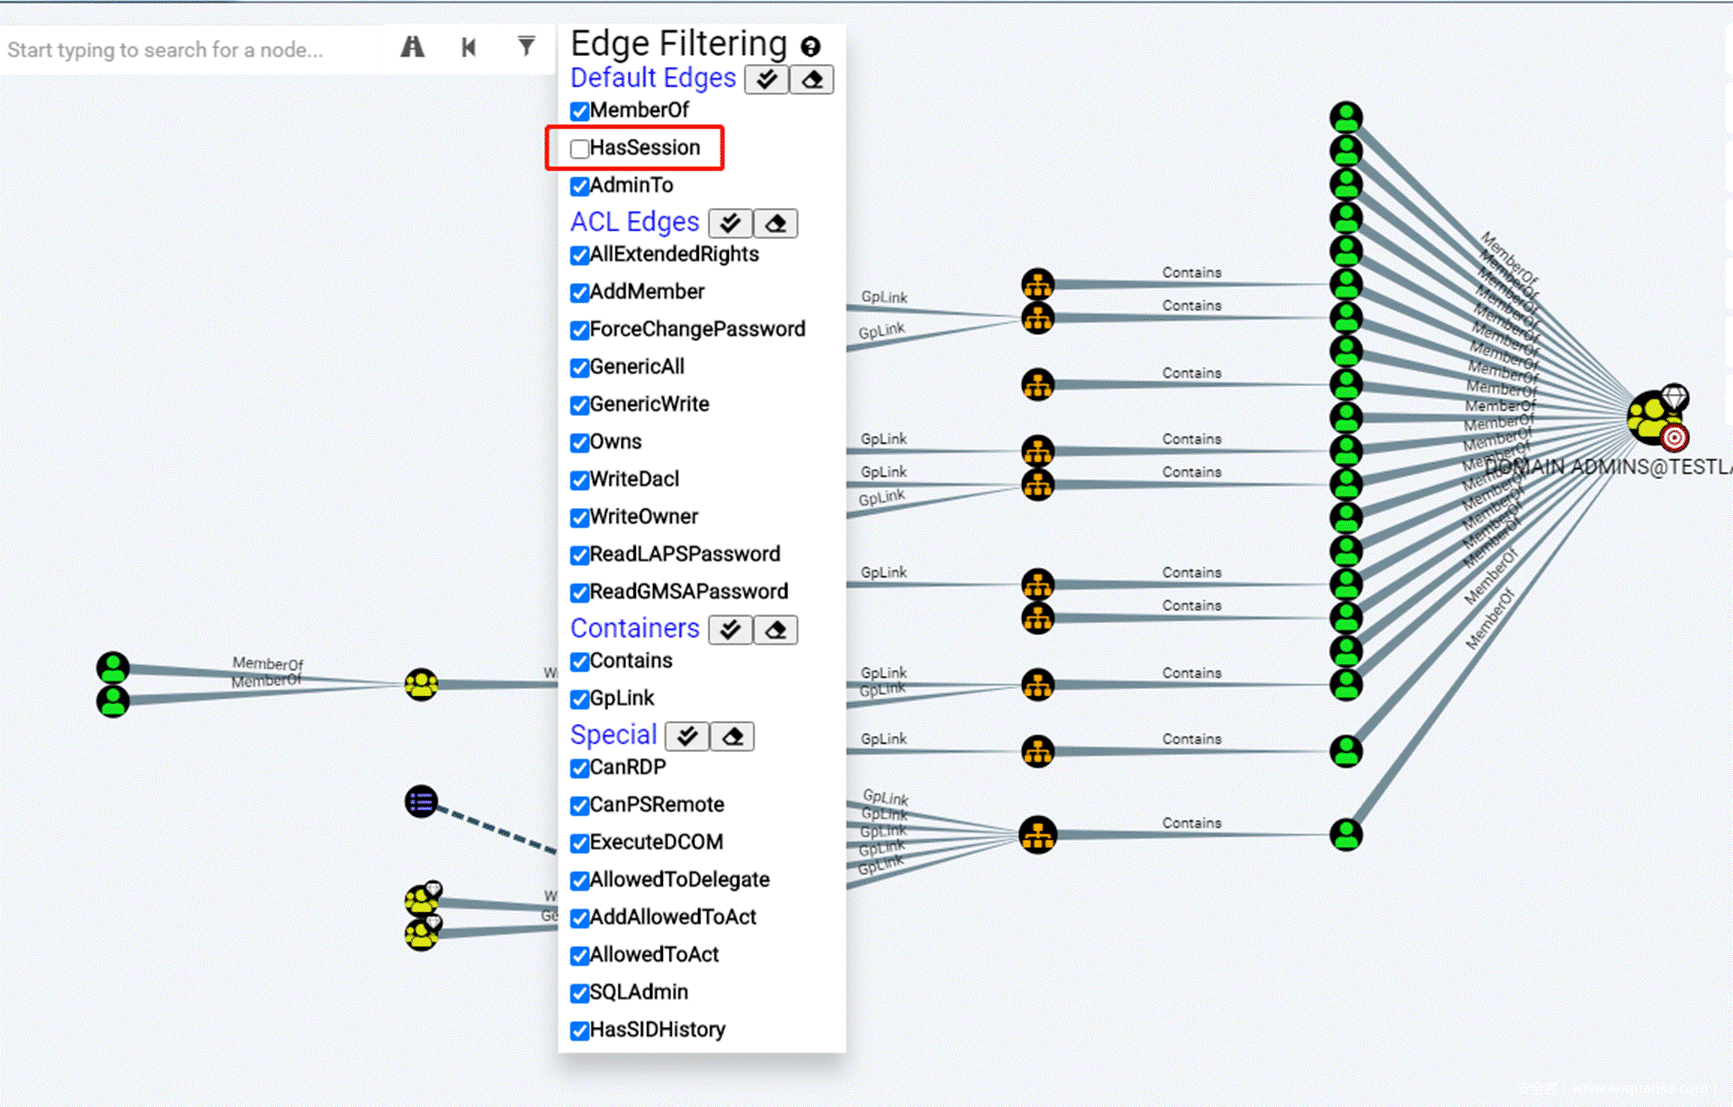Enable the HasSession checkbox
The image size is (1733, 1107).
(x=580, y=149)
